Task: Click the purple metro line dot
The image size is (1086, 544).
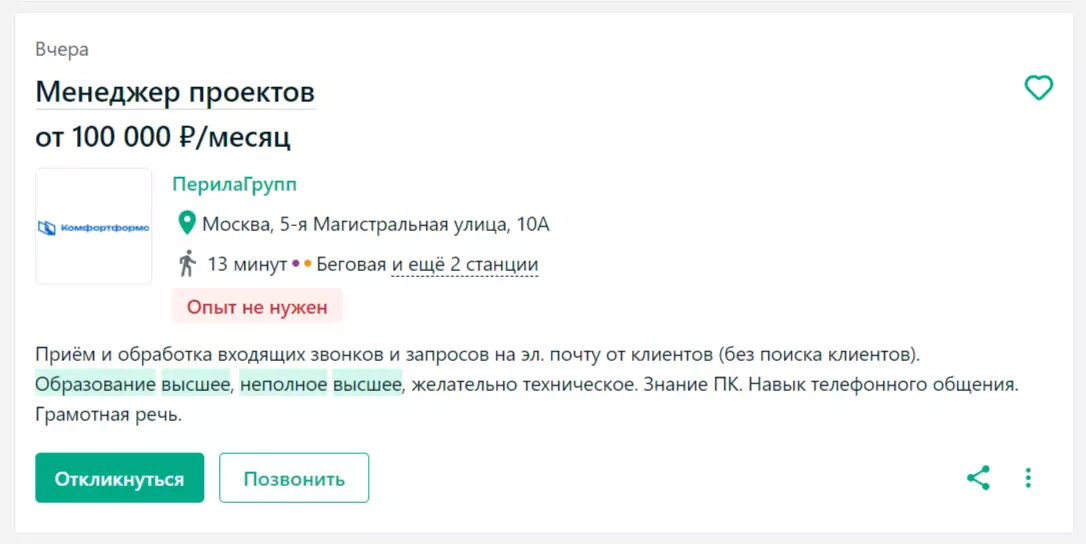Action: pos(296,265)
